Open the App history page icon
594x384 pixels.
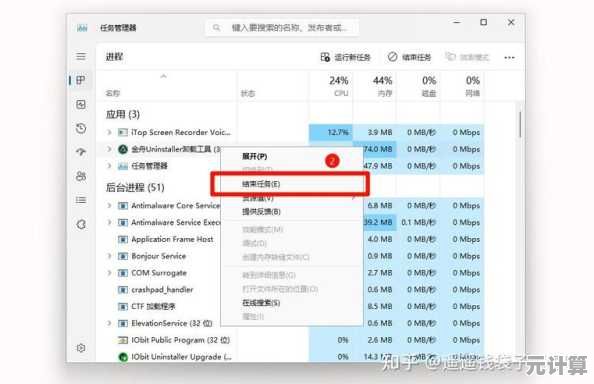81,128
